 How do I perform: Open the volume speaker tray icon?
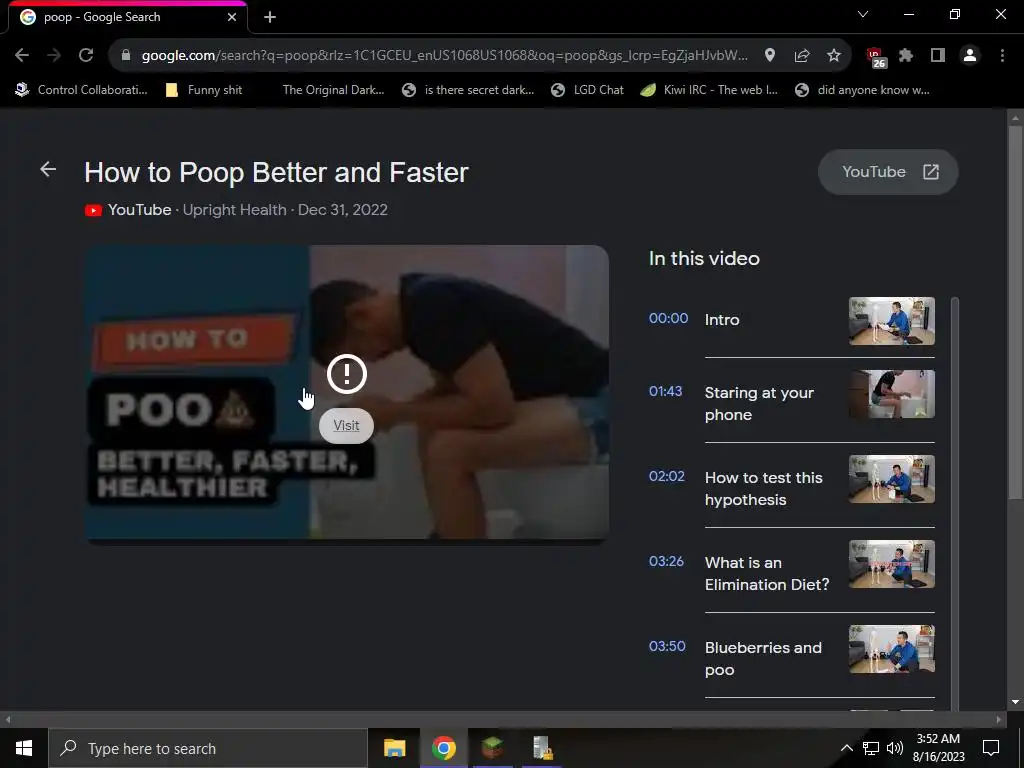895,748
